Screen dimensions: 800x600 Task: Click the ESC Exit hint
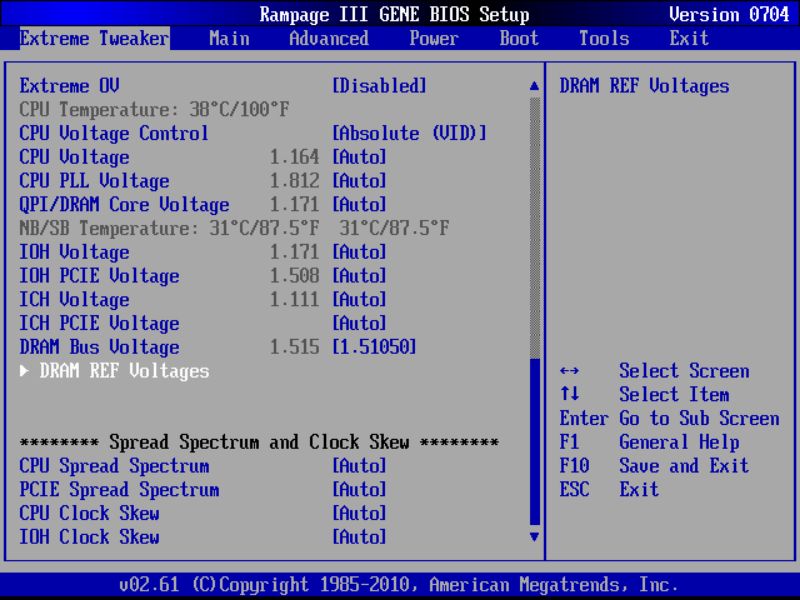[x=609, y=490]
